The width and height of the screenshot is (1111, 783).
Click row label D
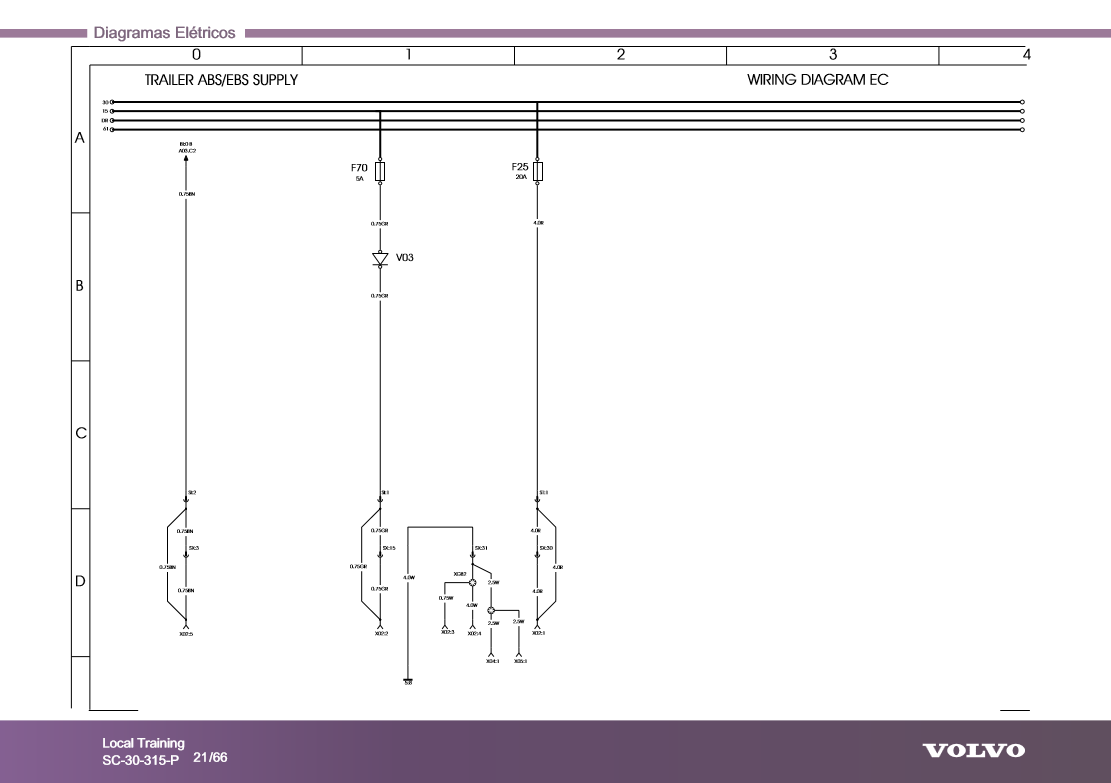coord(80,581)
